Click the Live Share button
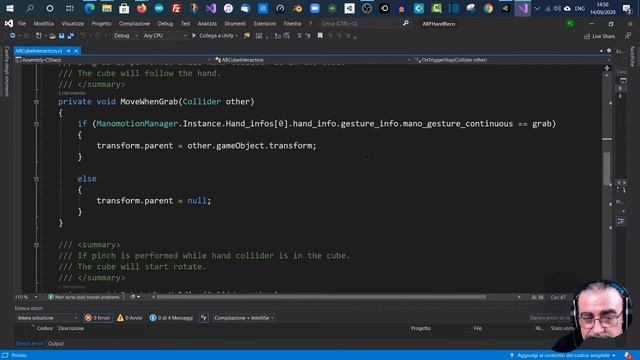 (599, 36)
